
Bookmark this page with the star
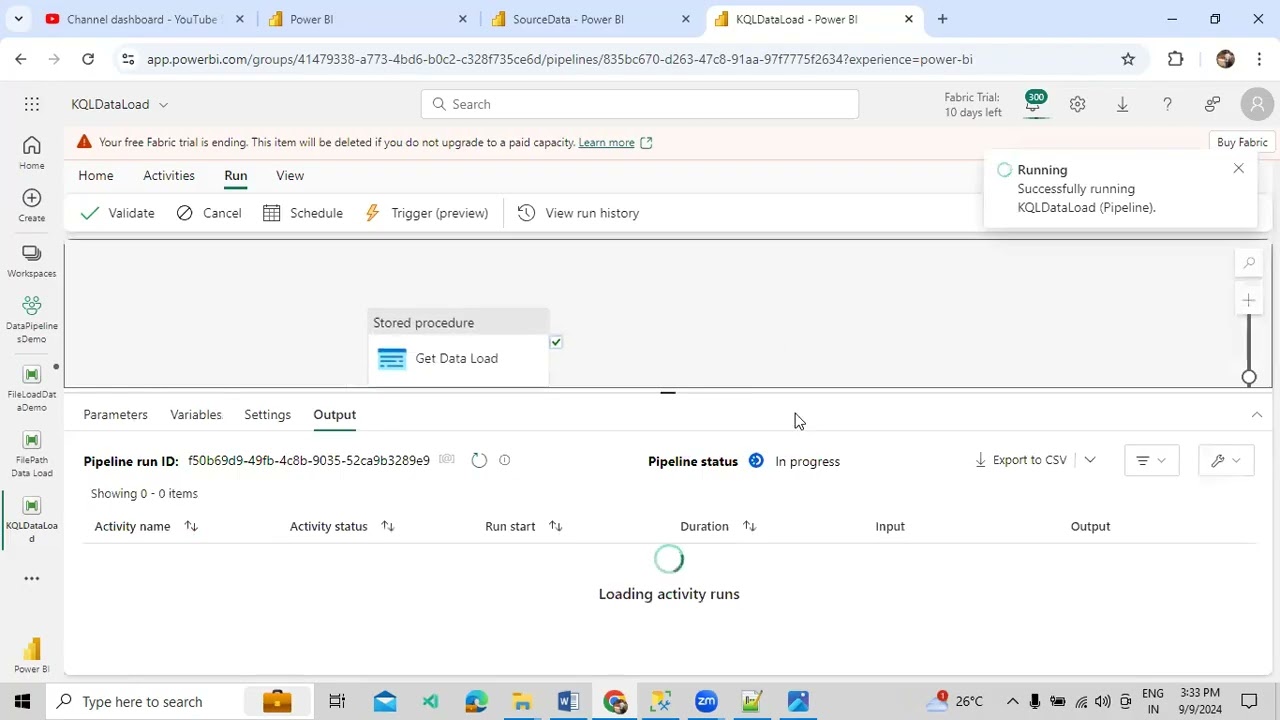coord(1128,59)
